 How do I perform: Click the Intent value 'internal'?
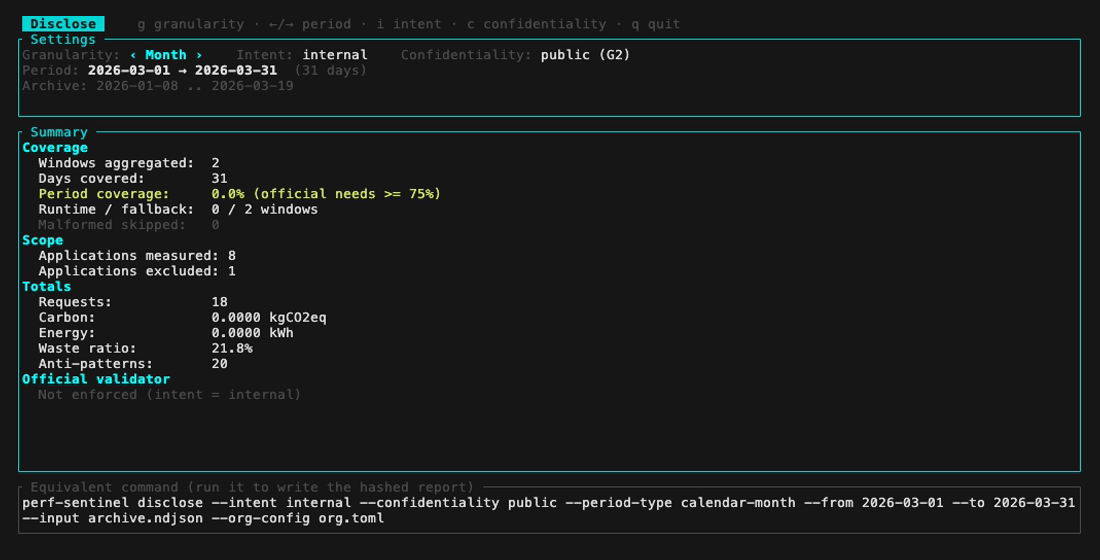[x=335, y=55]
